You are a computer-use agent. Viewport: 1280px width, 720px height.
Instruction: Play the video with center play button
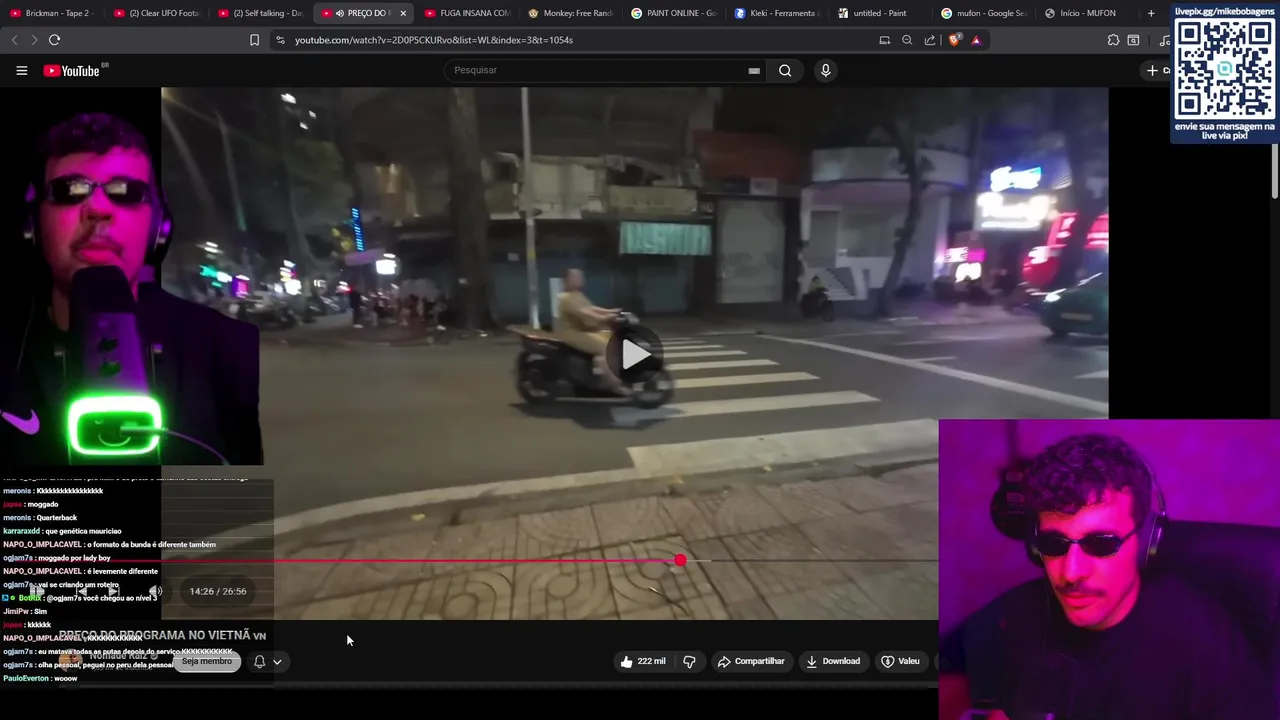[x=635, y=355]
